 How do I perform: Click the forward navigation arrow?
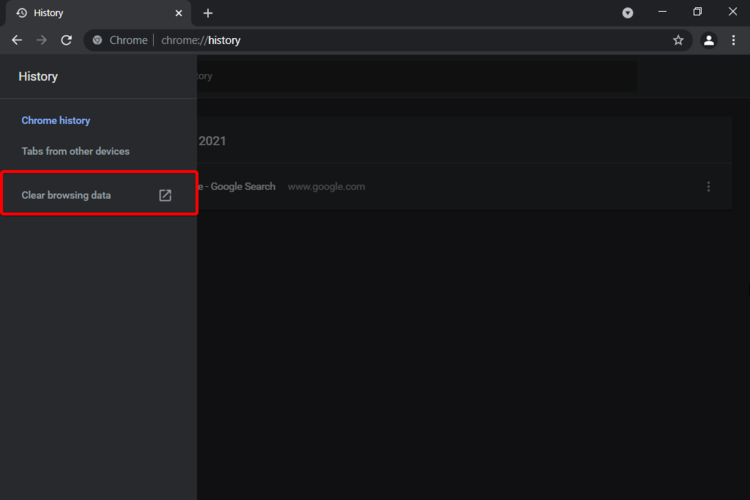42,40
